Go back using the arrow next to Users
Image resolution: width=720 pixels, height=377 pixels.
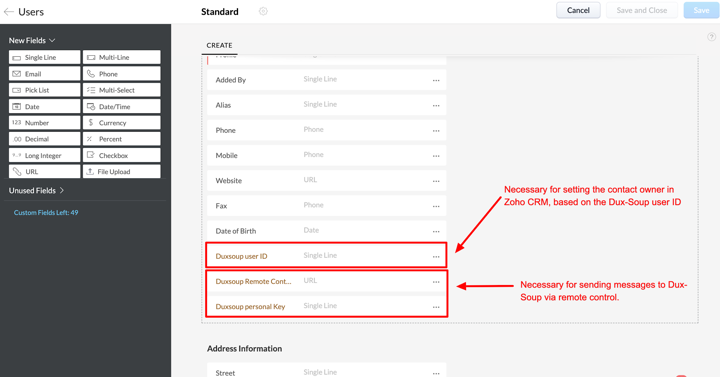pyautogui.click(x=8, y=12)
